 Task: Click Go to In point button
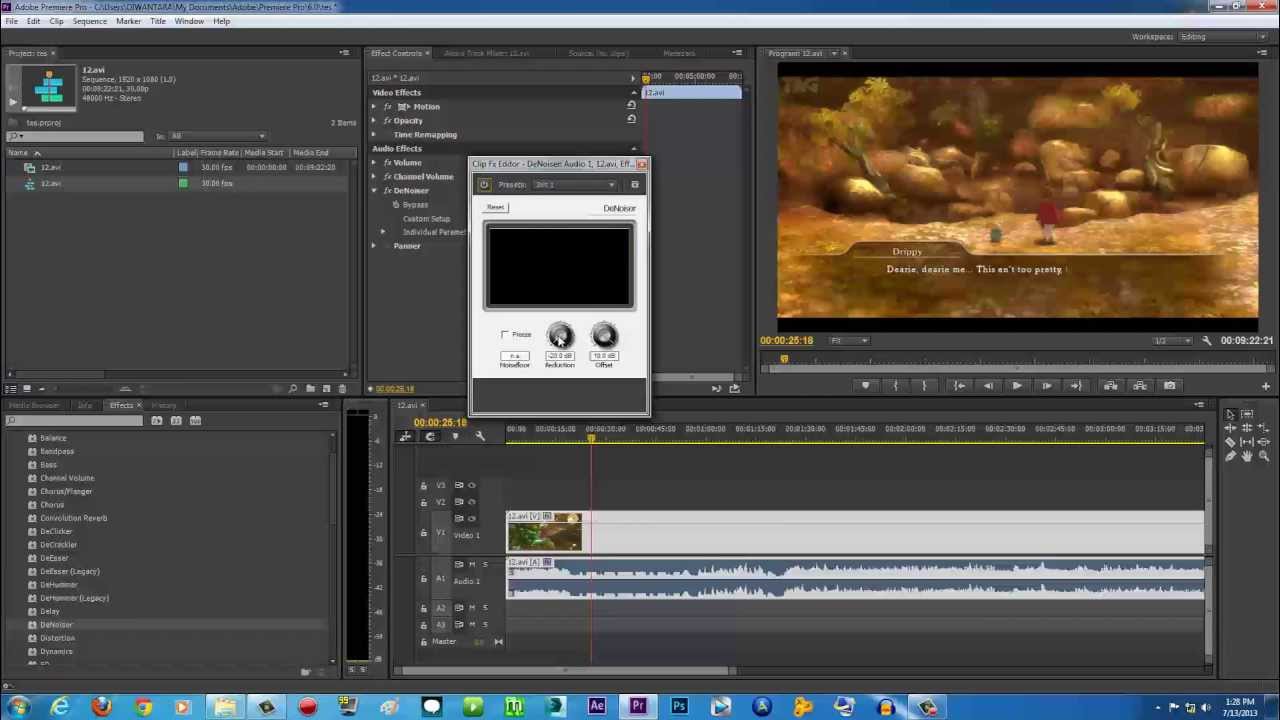(x=960, y=385)
